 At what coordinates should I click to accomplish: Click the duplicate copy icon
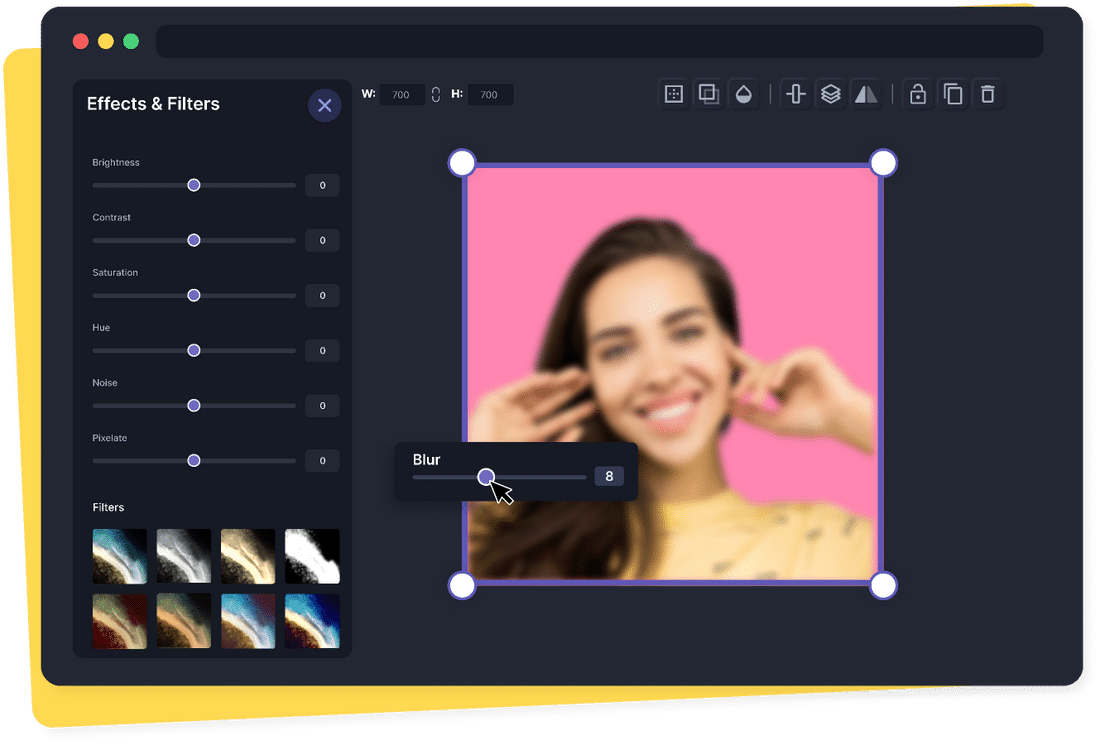pyautogui.click(x=953, y=94)
